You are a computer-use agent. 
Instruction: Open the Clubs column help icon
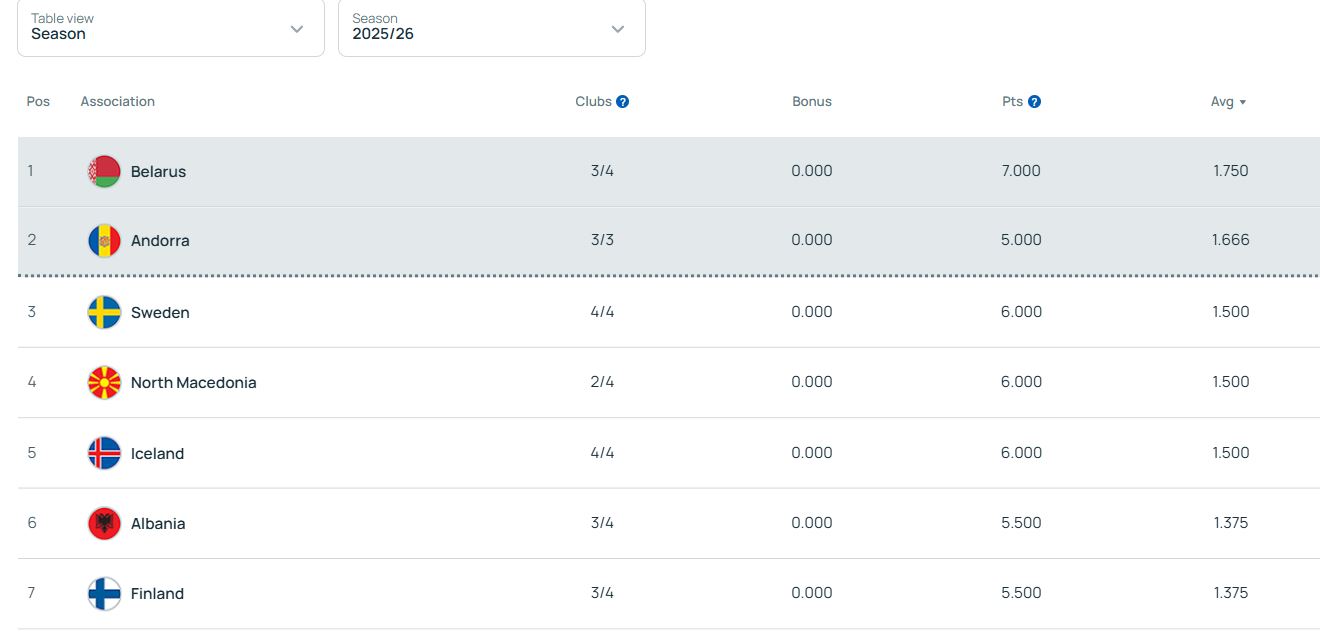pos(623,102)
